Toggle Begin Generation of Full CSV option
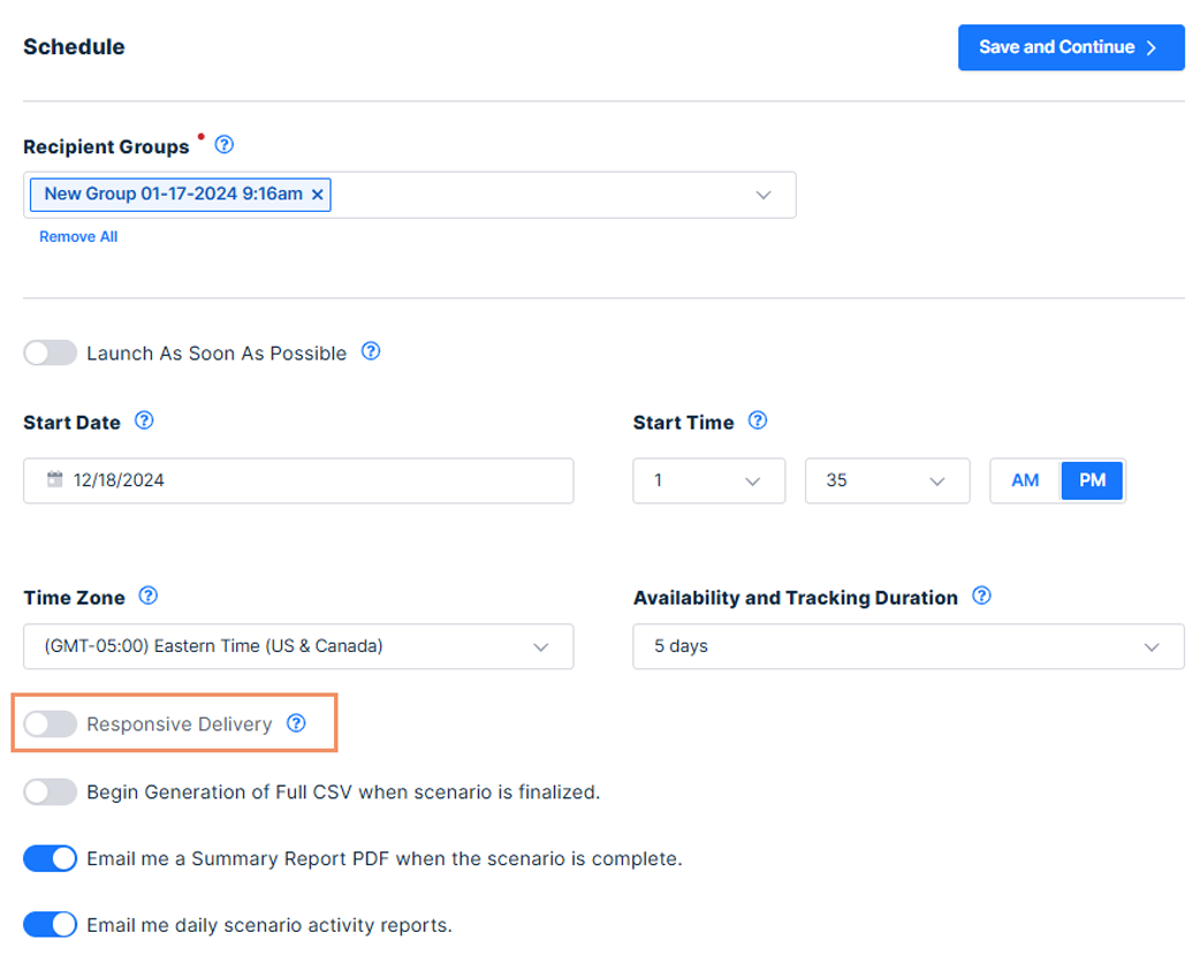Screen dimensions: 1200x965 50,792
